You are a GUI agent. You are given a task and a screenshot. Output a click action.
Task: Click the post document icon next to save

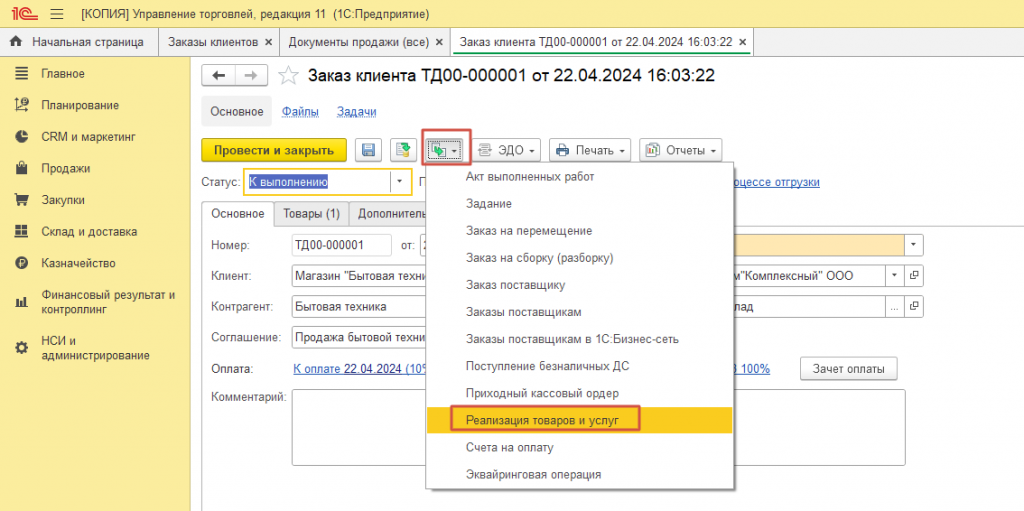[404, 150]
